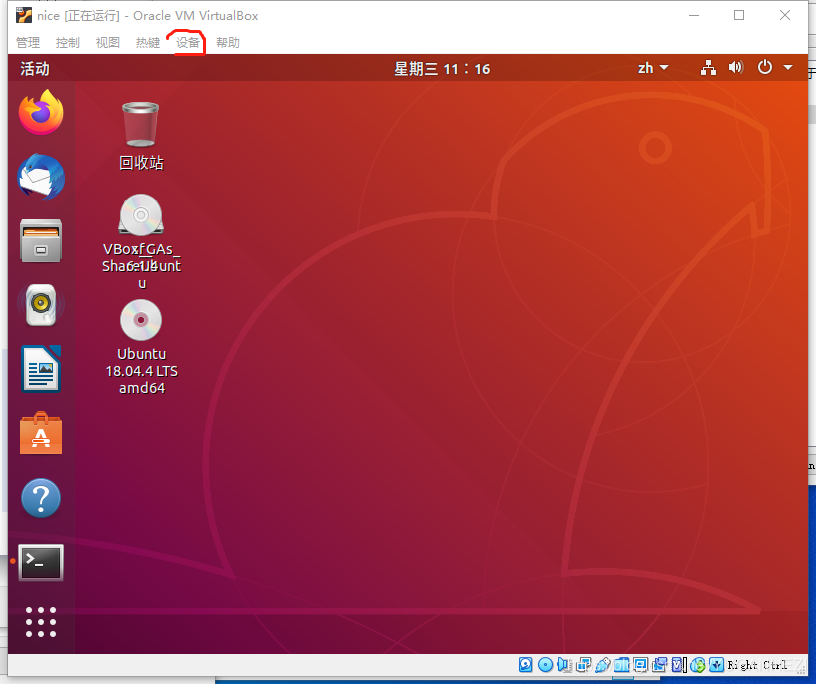This screenshot has width=816, height=684.
Task: Click the audio status icon in VirtualBox bar
Action: pos(564,665)
